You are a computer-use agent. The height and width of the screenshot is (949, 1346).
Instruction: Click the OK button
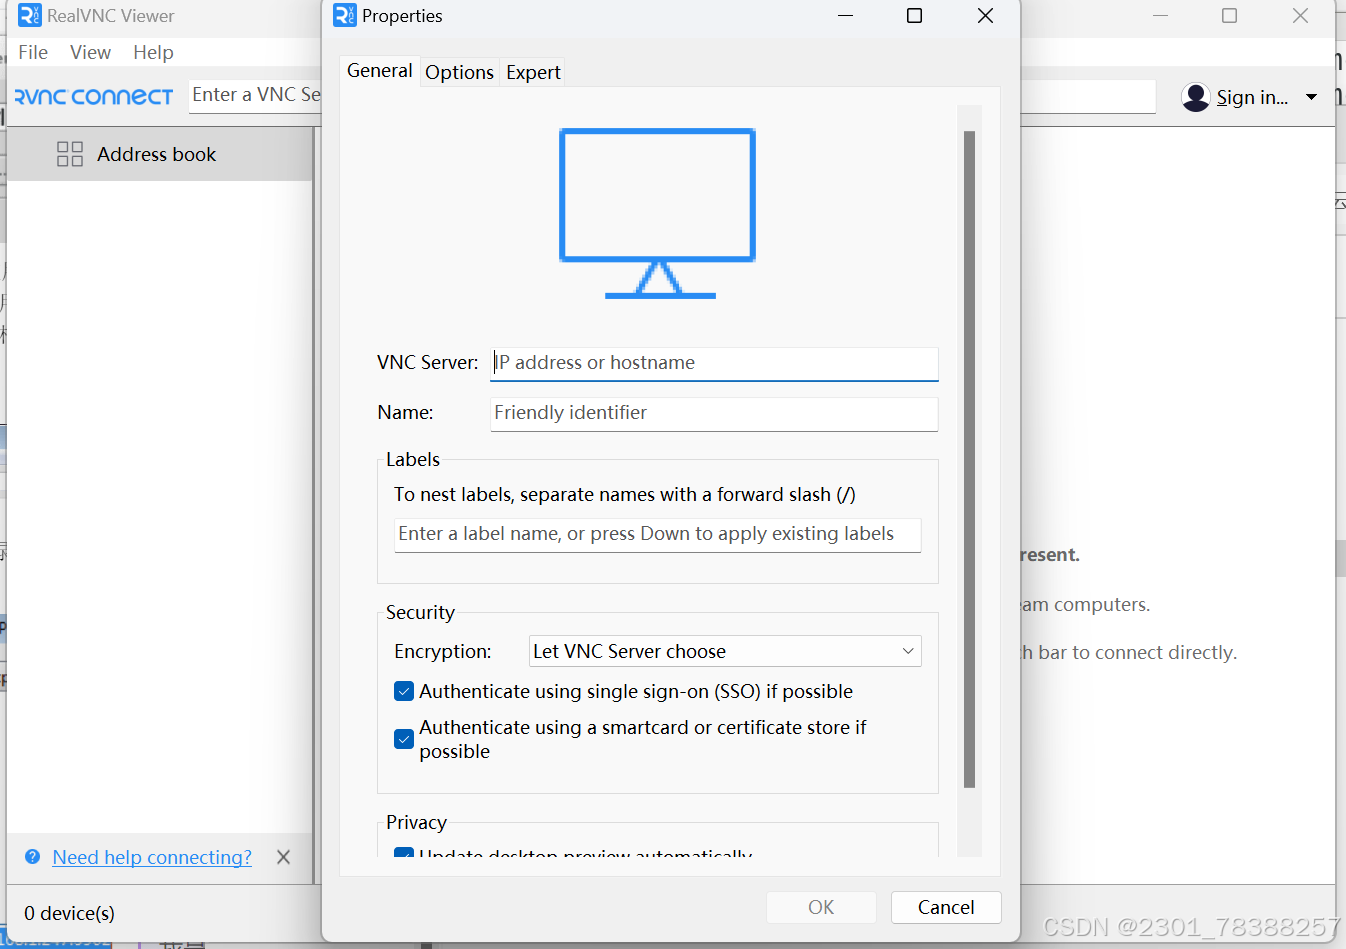coord(821,907)
